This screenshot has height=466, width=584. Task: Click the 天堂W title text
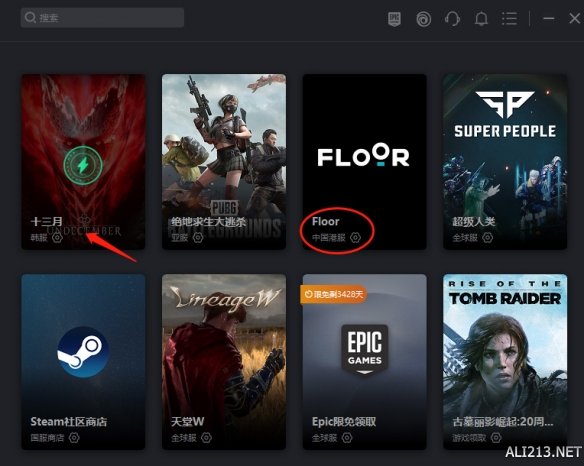(x=187, y=422)
